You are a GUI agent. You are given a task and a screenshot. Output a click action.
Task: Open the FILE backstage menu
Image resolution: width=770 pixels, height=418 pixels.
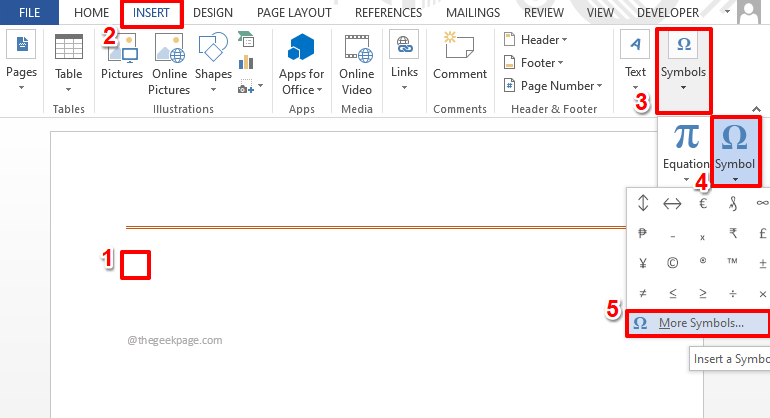[x=29, y=13]
